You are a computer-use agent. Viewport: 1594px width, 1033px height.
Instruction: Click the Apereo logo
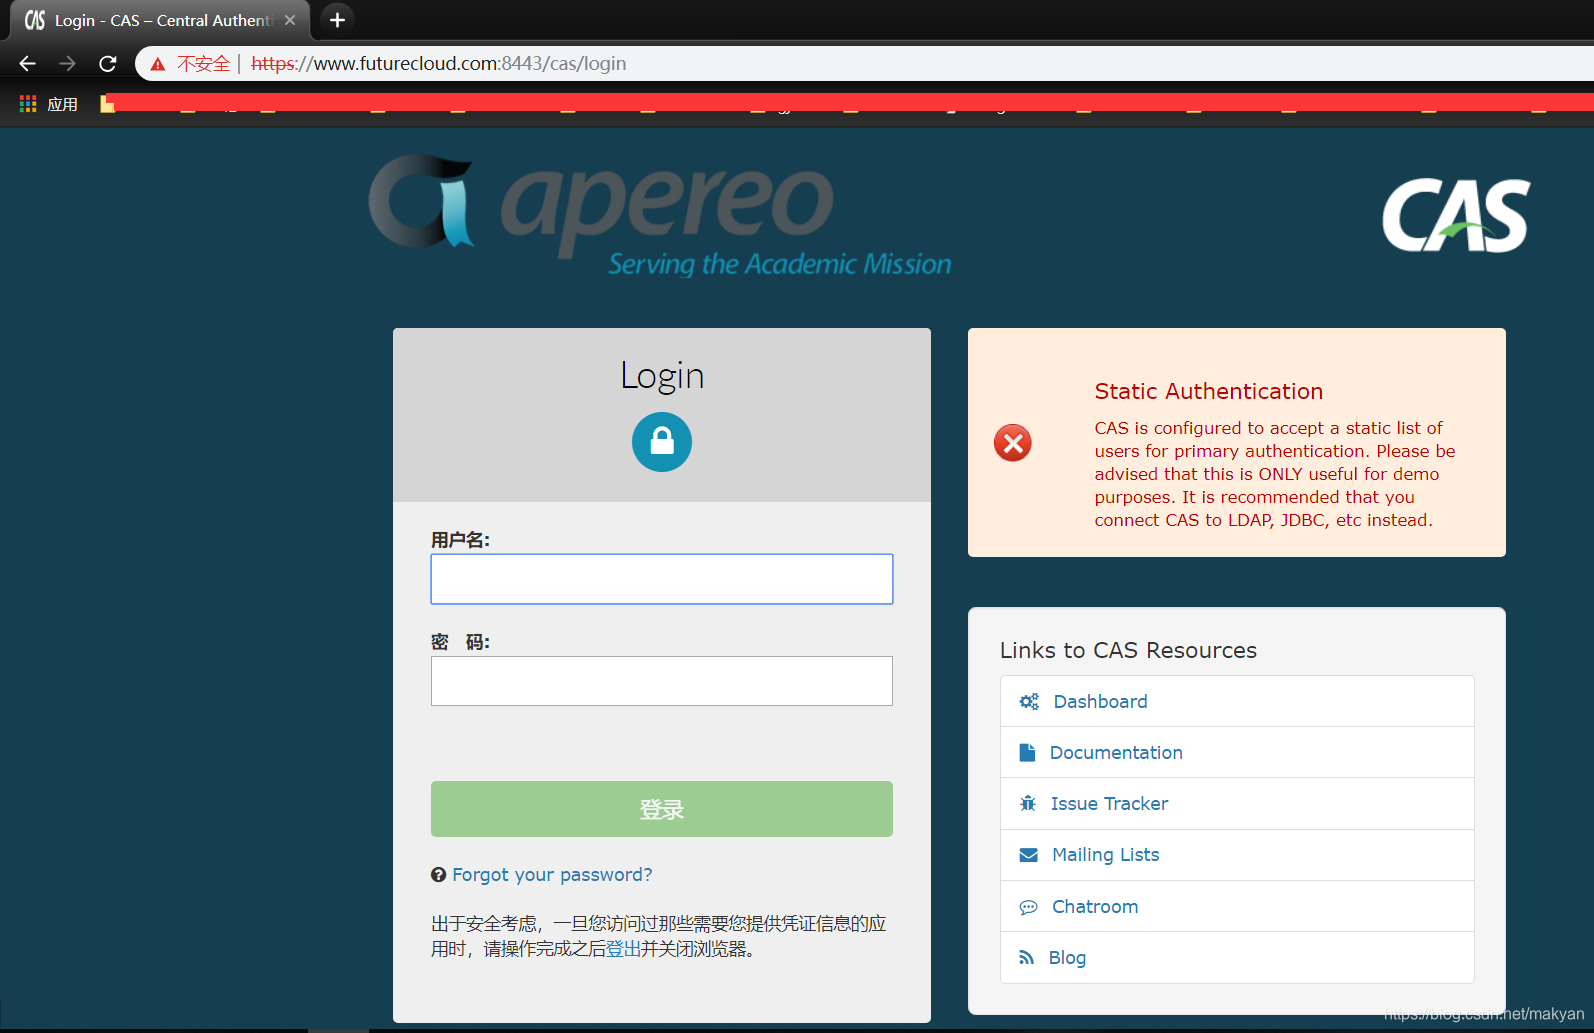660,215
